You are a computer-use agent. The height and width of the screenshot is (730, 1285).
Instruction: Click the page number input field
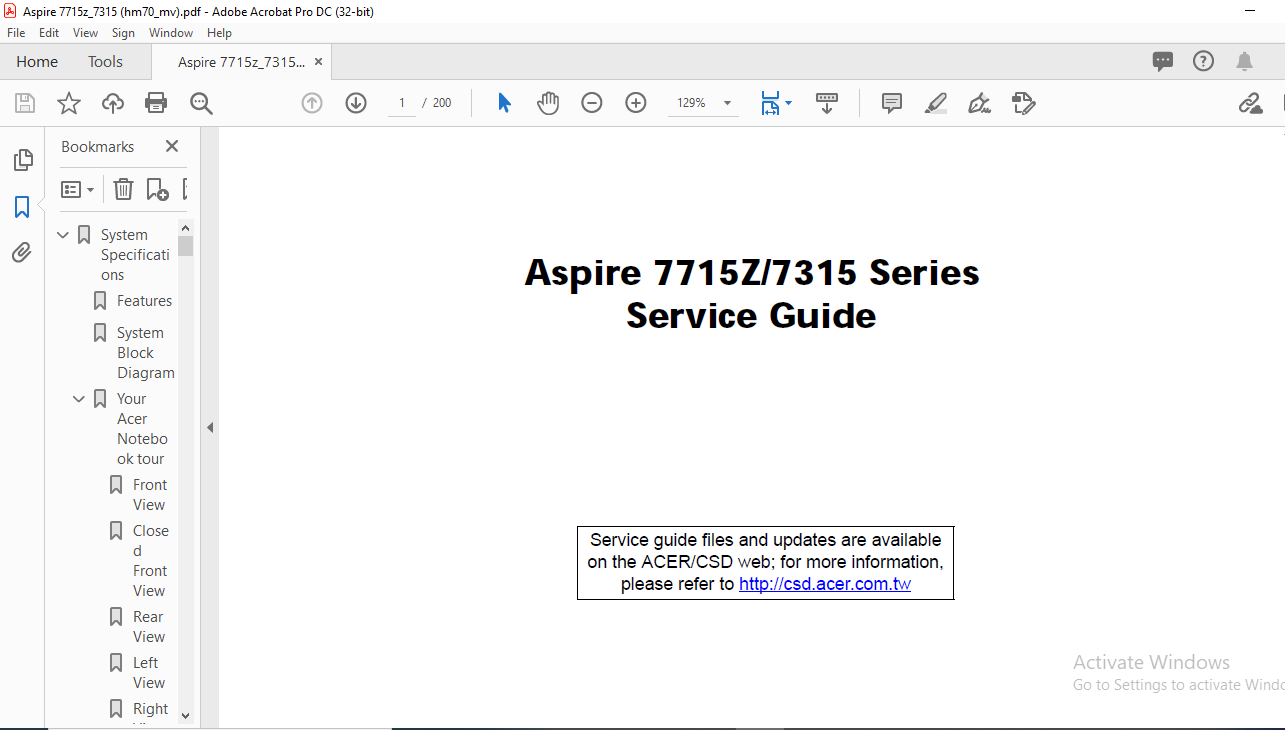pos(402,103)
